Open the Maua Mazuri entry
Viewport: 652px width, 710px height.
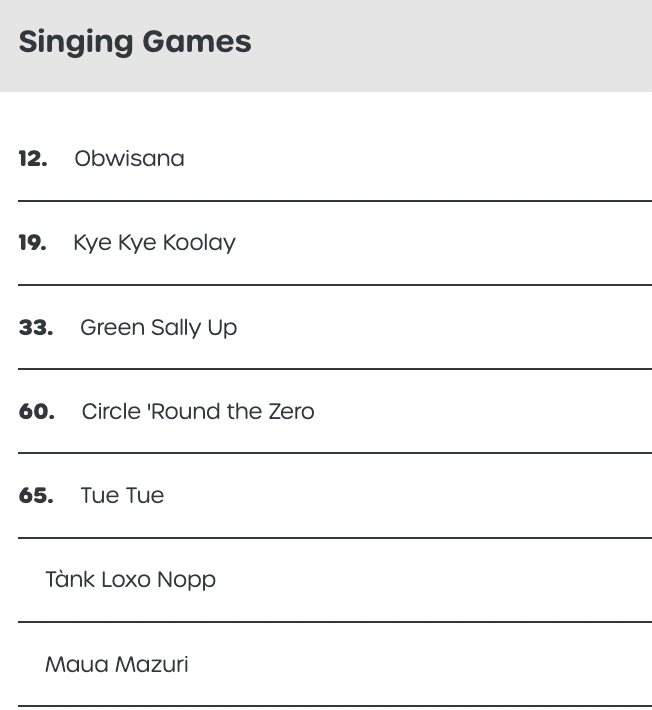(116, 665)
